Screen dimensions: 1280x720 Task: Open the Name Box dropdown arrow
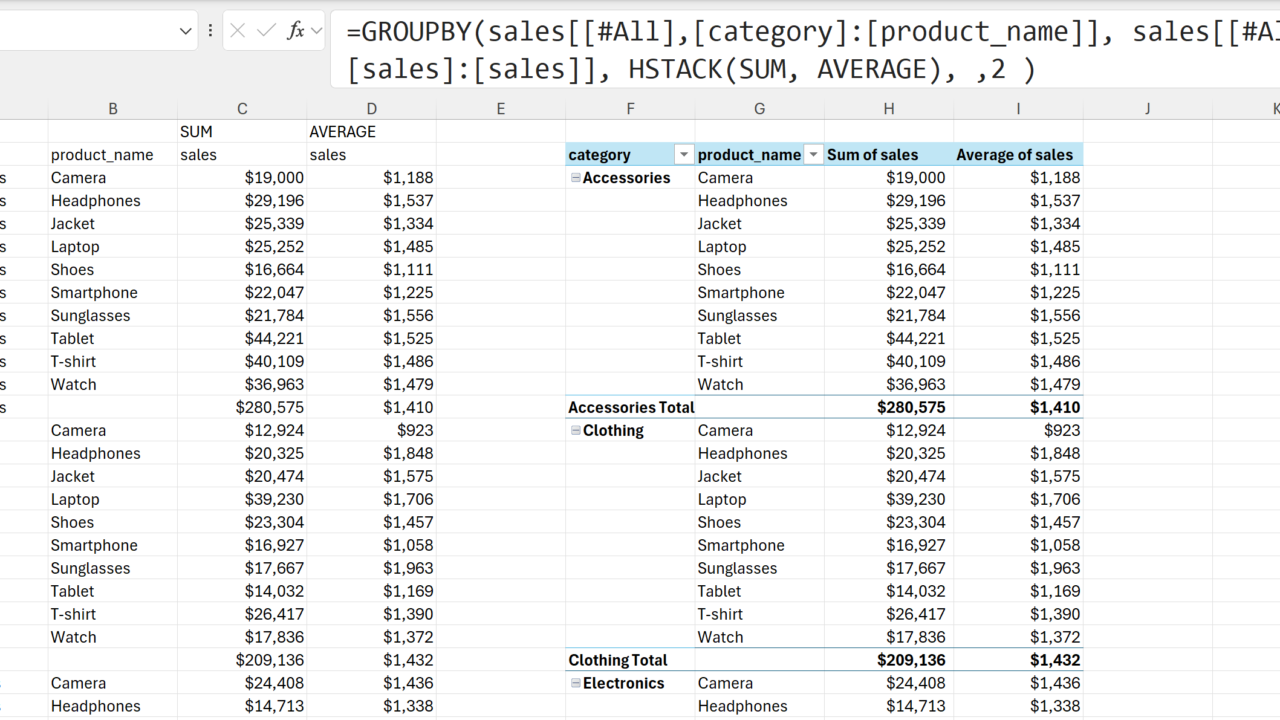point(185,31)
